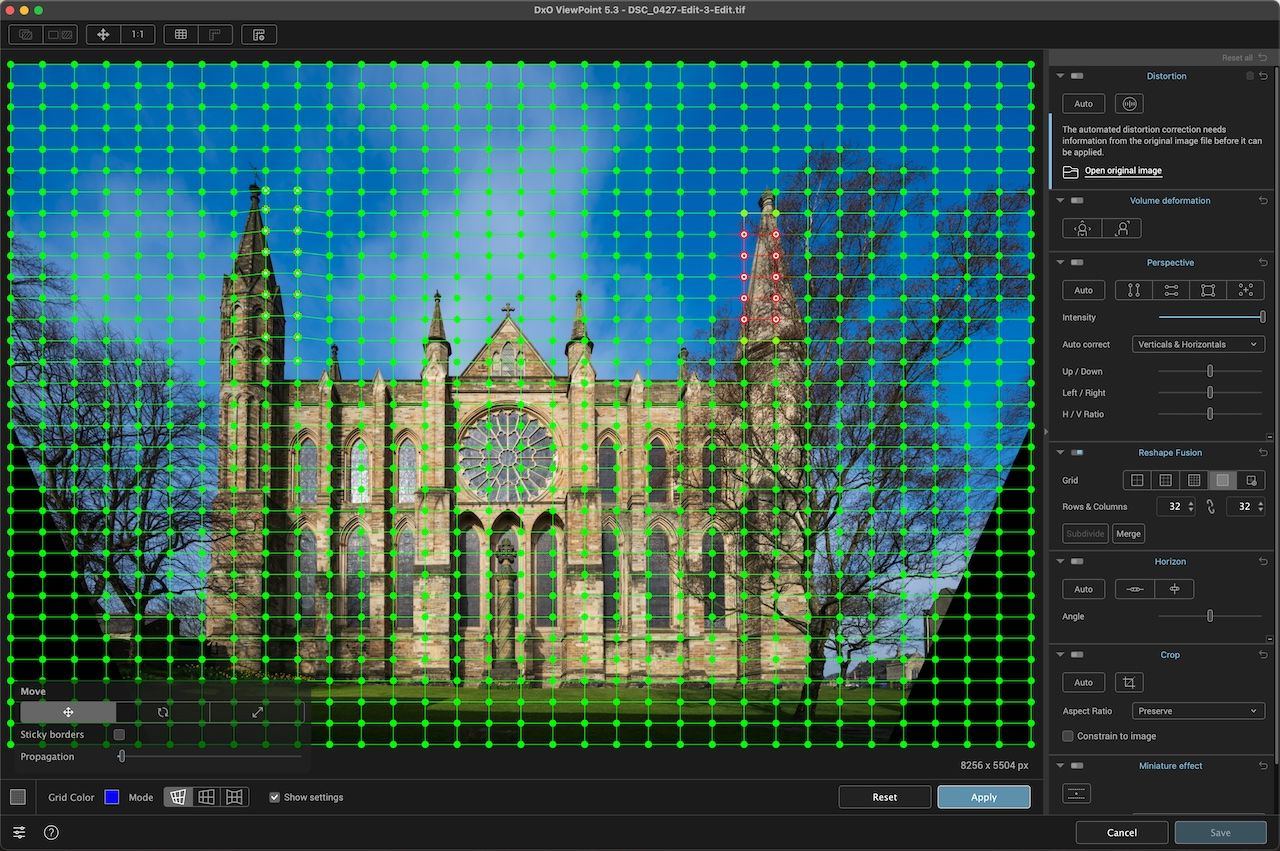Open the help question mark icon
1280x851 pixels.
(51, 832)
